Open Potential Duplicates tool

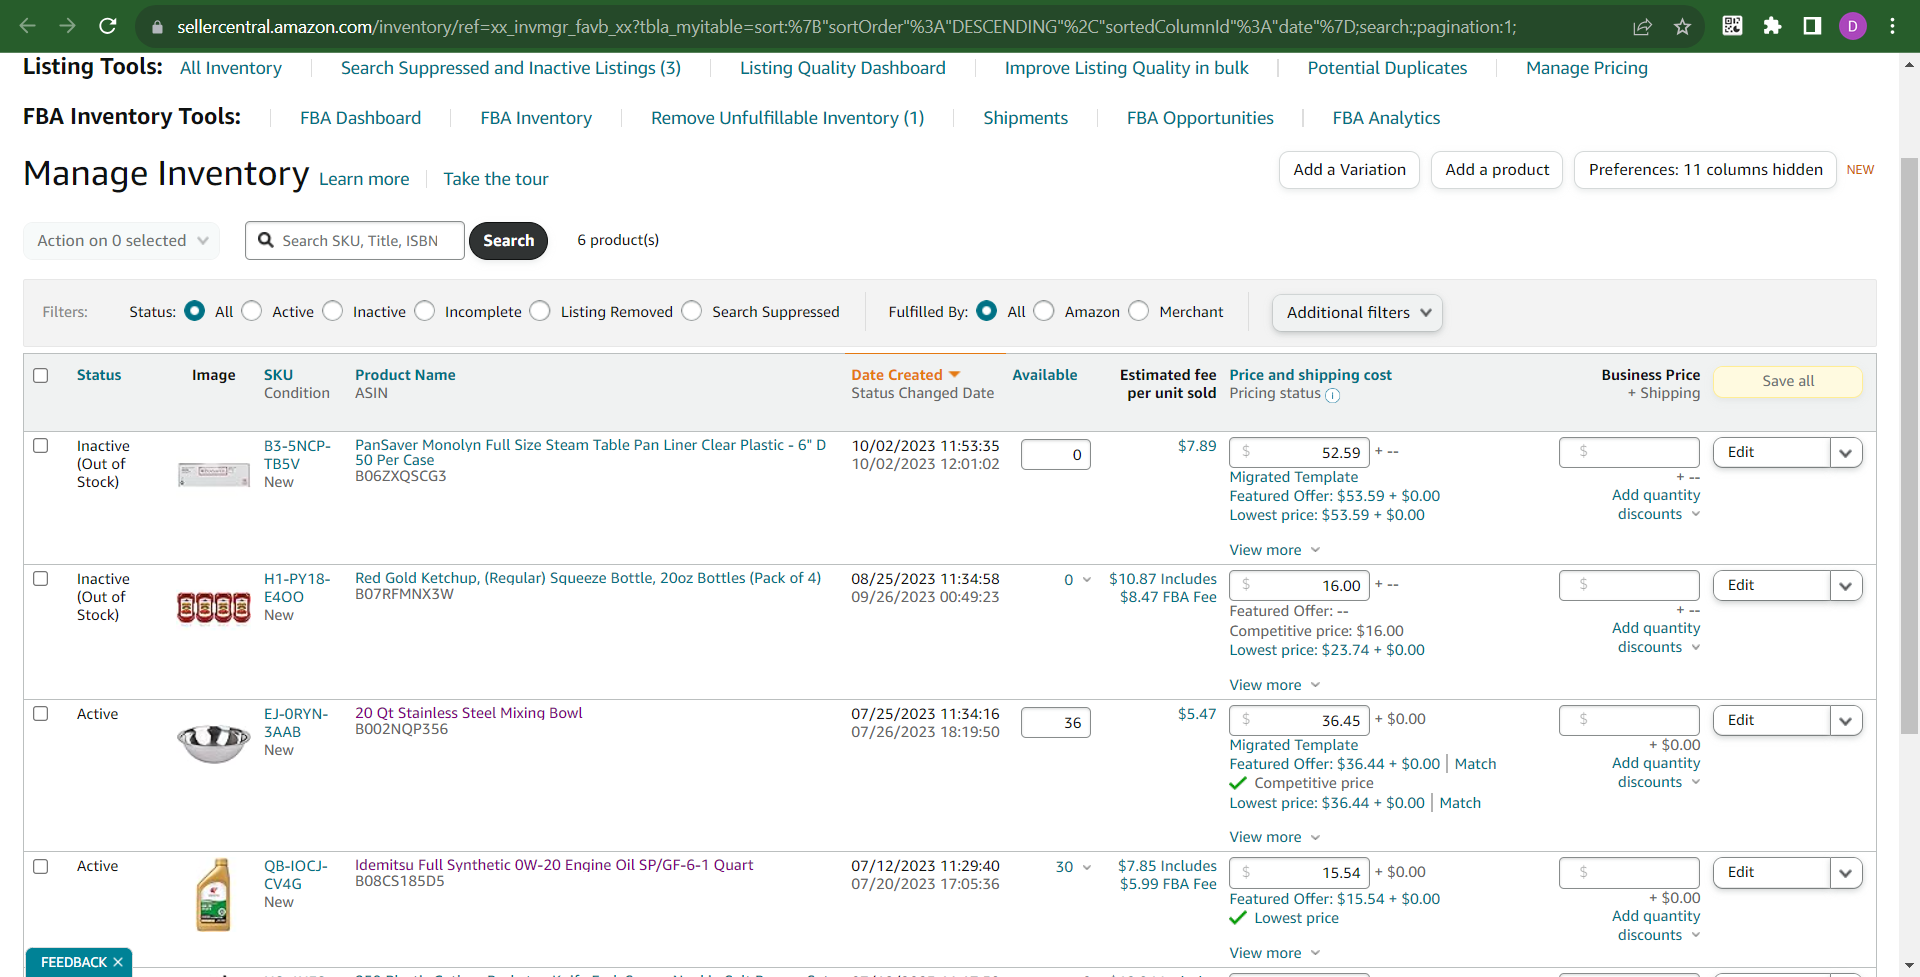[1388, 68]
